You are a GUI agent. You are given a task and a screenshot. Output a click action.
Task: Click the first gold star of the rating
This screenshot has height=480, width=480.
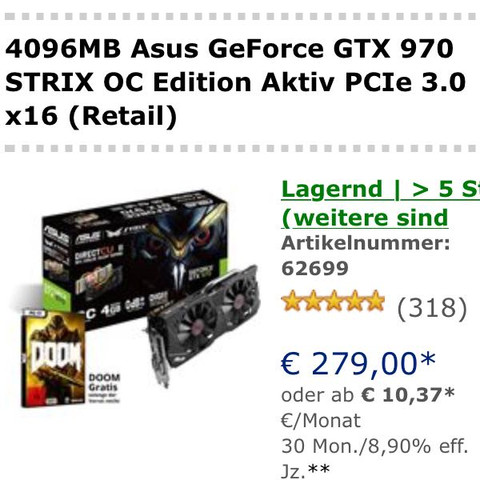pos(292,301)
